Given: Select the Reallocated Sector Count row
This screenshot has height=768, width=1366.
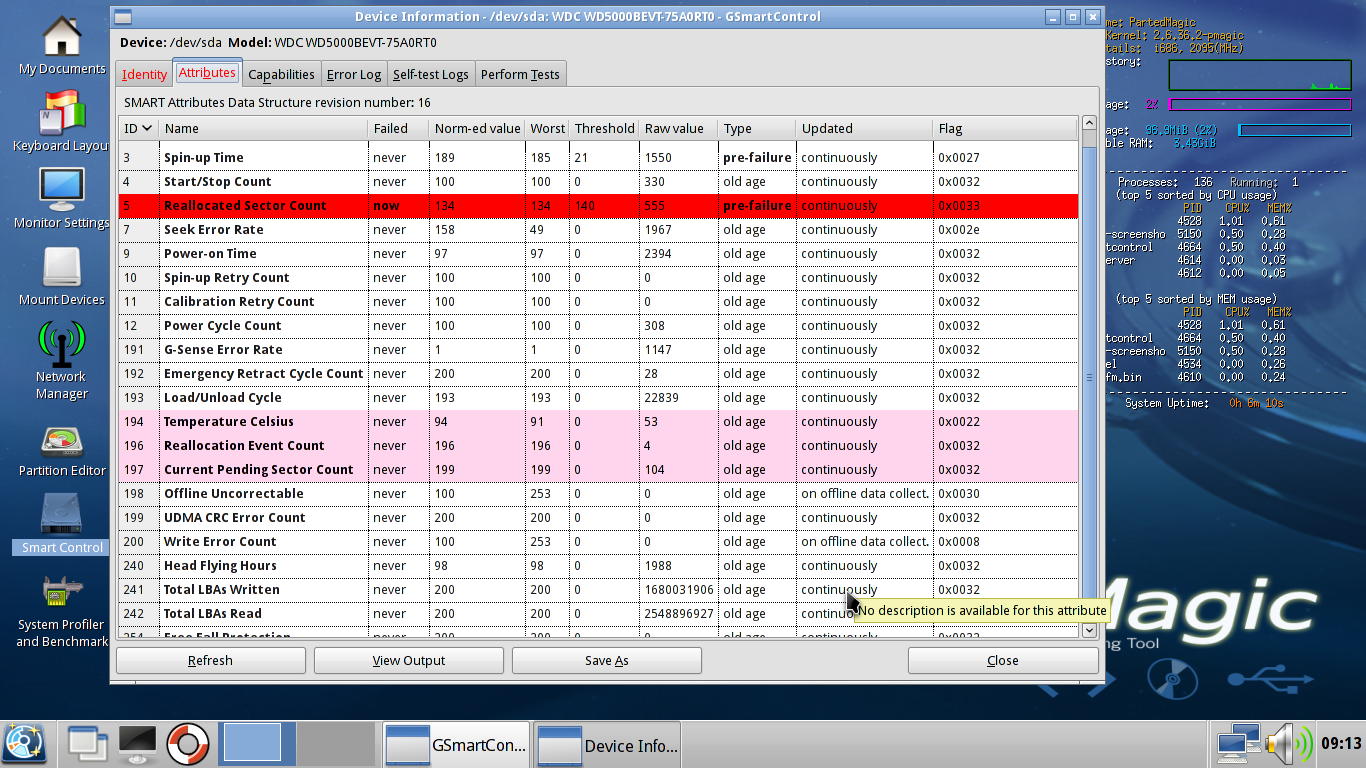Looking at the screenshot, I should 598,205.
